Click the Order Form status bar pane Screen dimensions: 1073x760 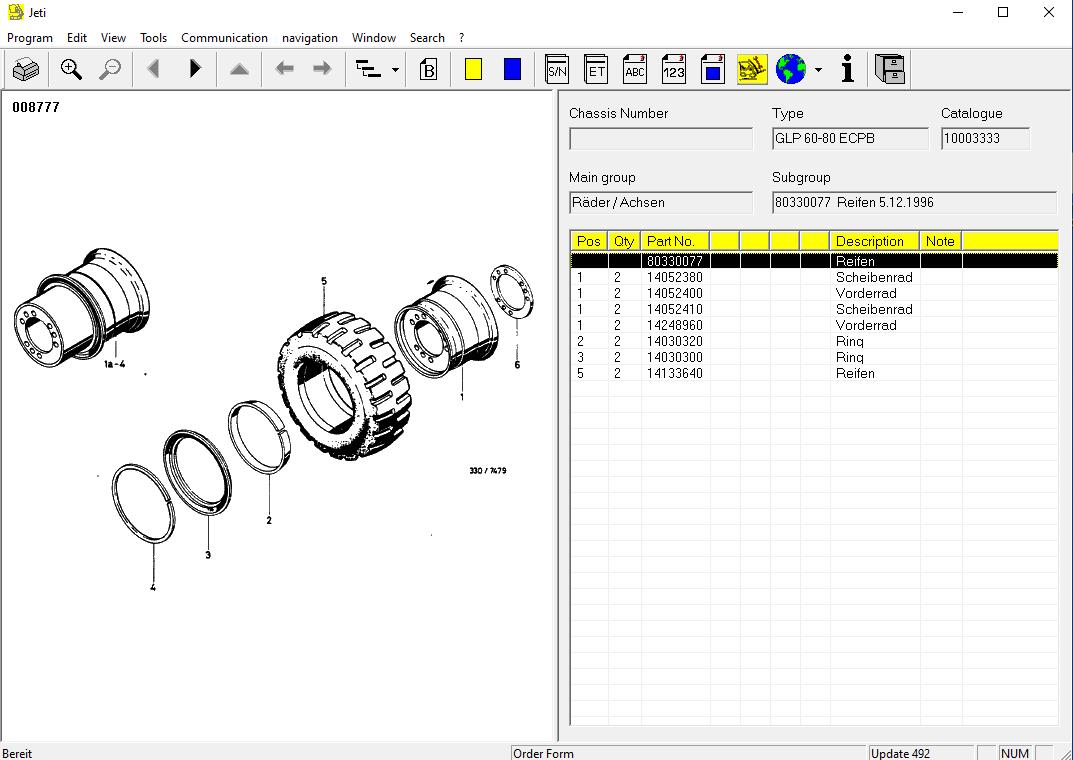(x=689, y=753)
